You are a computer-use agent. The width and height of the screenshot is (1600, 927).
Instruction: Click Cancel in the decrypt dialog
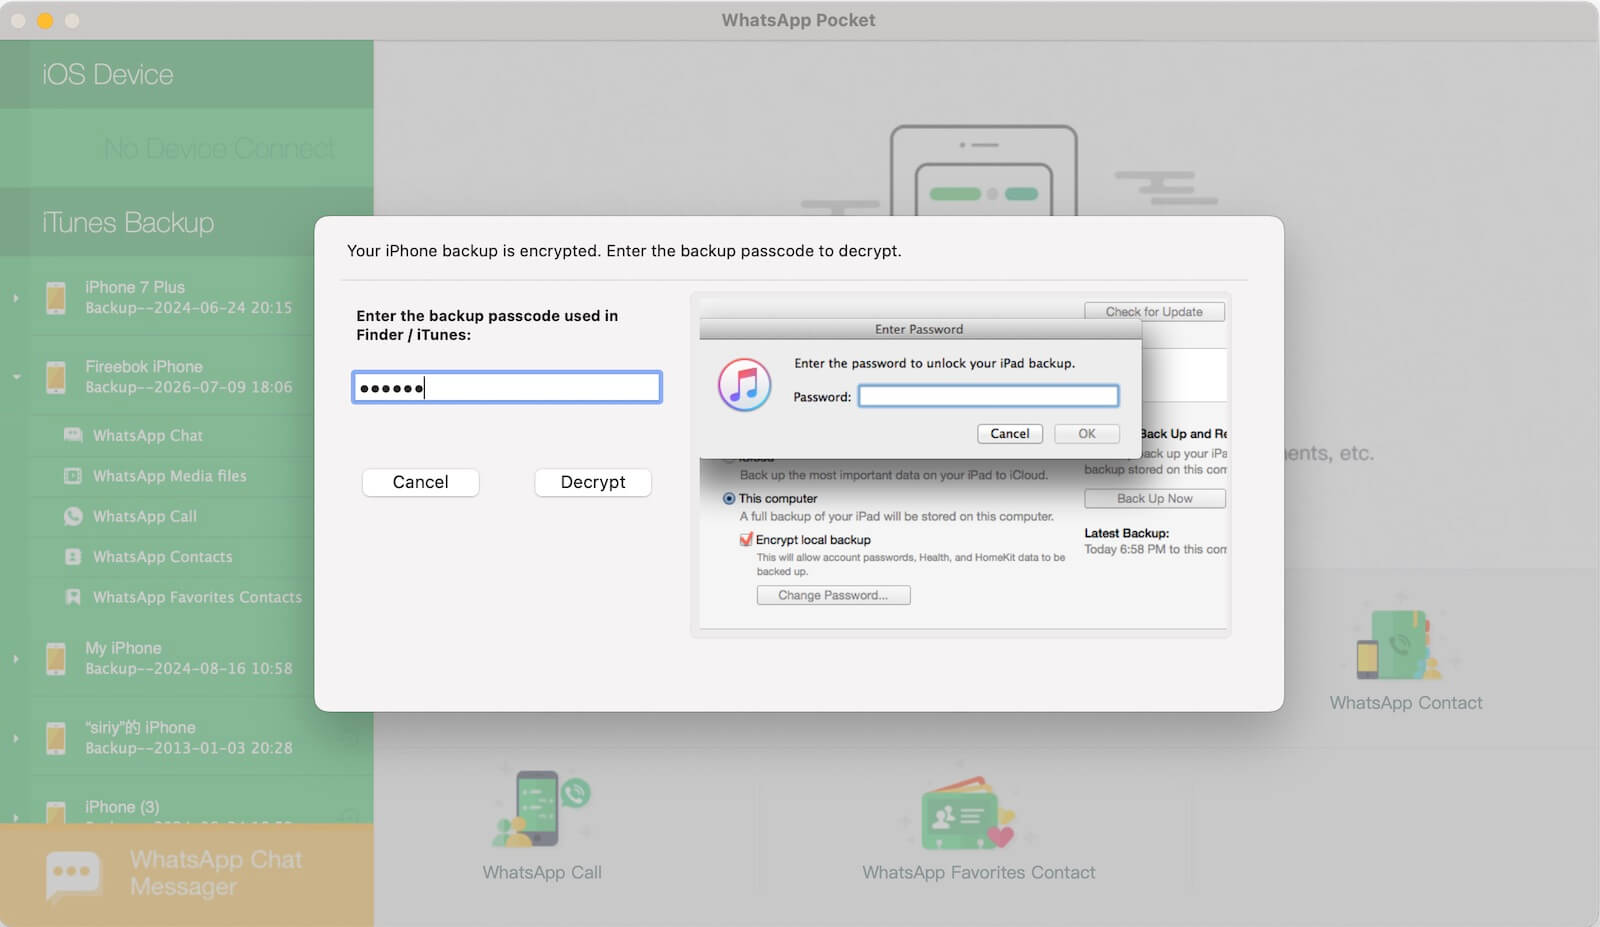pyautogui.click(x=420, y=482)
